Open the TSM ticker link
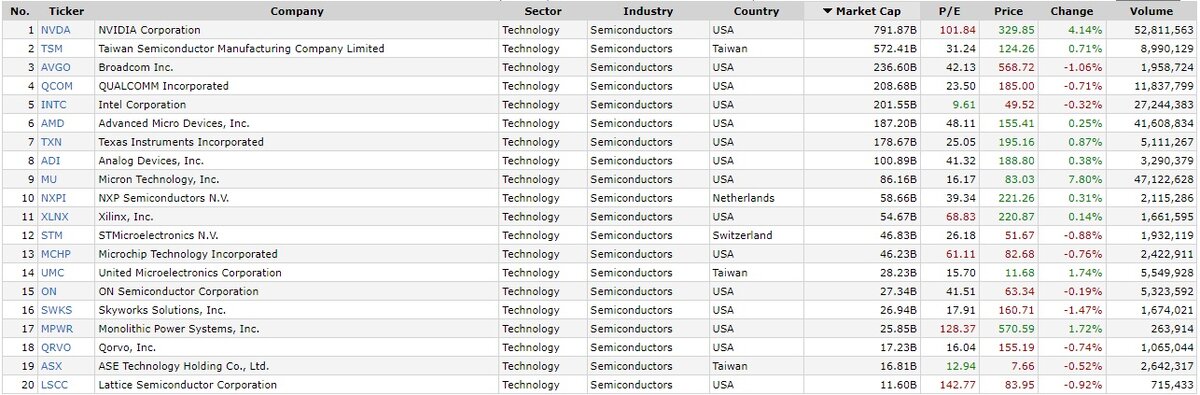 pos(52,48)
